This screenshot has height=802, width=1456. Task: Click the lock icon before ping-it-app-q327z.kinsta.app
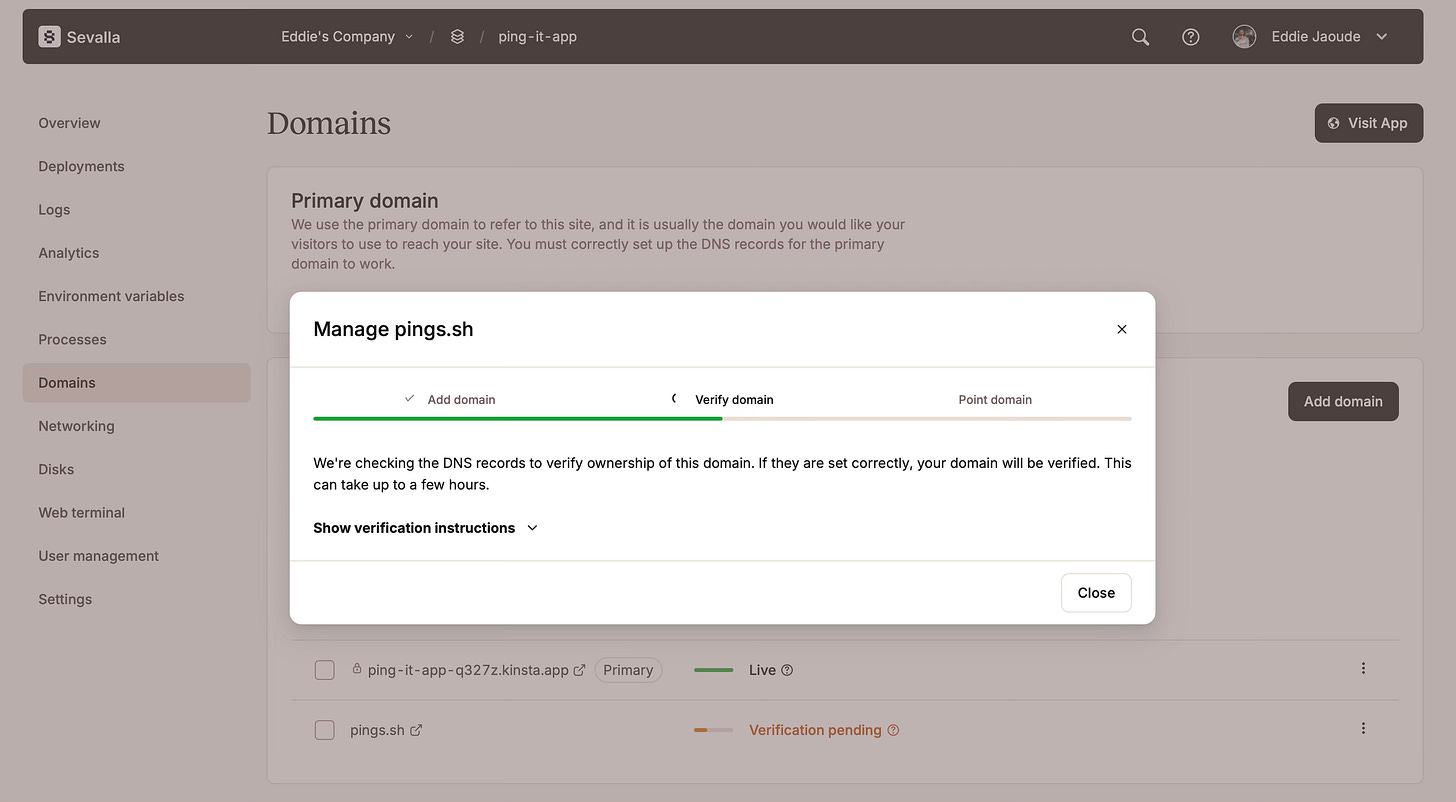tap(357, 669)
